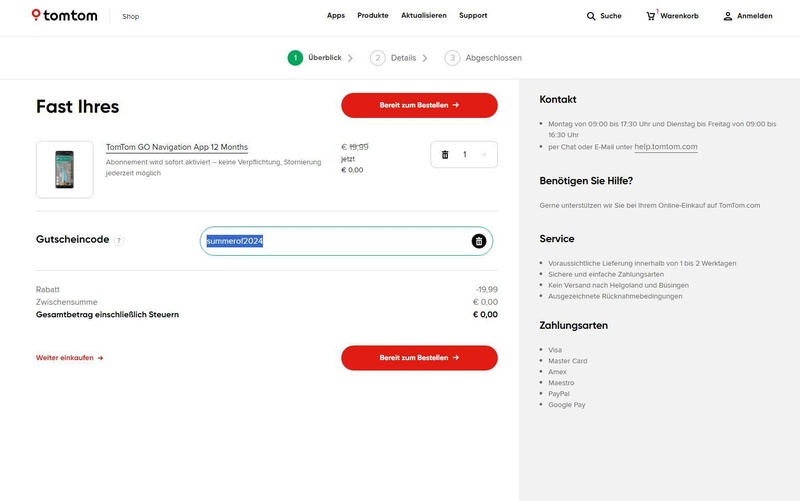800x501 pixels.
Task: Delete the voucher code with trash icon
Action: (479, 241)
